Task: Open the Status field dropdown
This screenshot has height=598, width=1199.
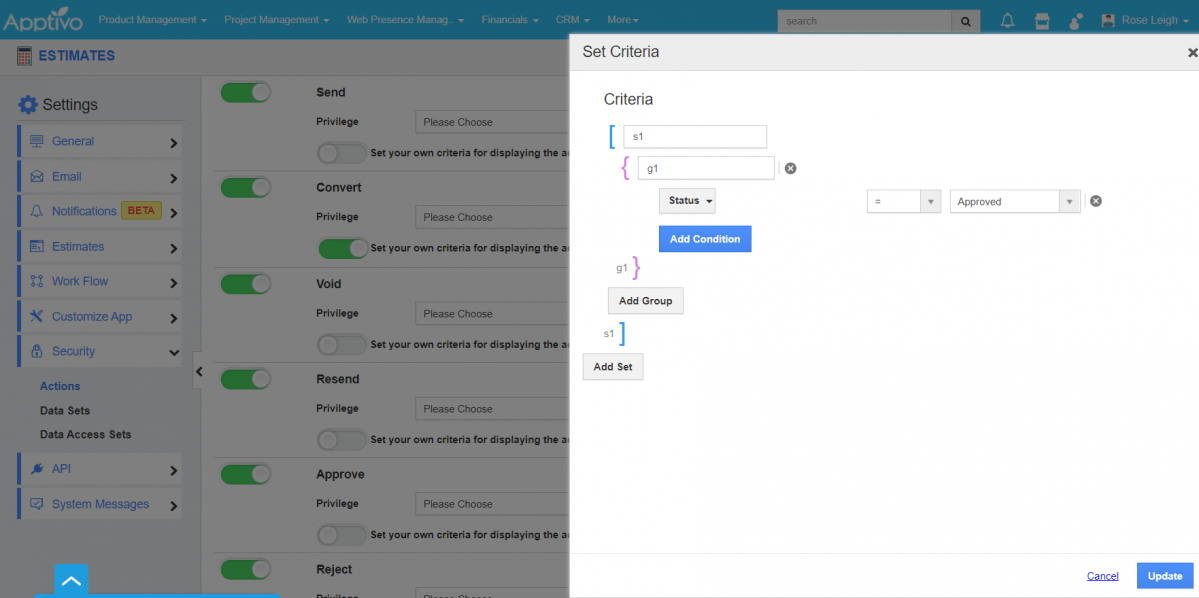Action: click(687, 201)
